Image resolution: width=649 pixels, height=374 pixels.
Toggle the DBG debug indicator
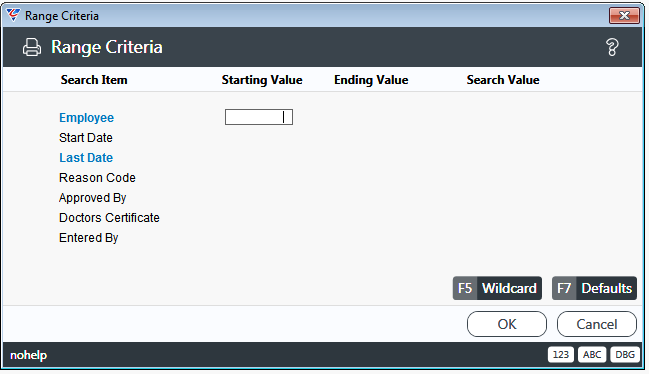[625, 355]
